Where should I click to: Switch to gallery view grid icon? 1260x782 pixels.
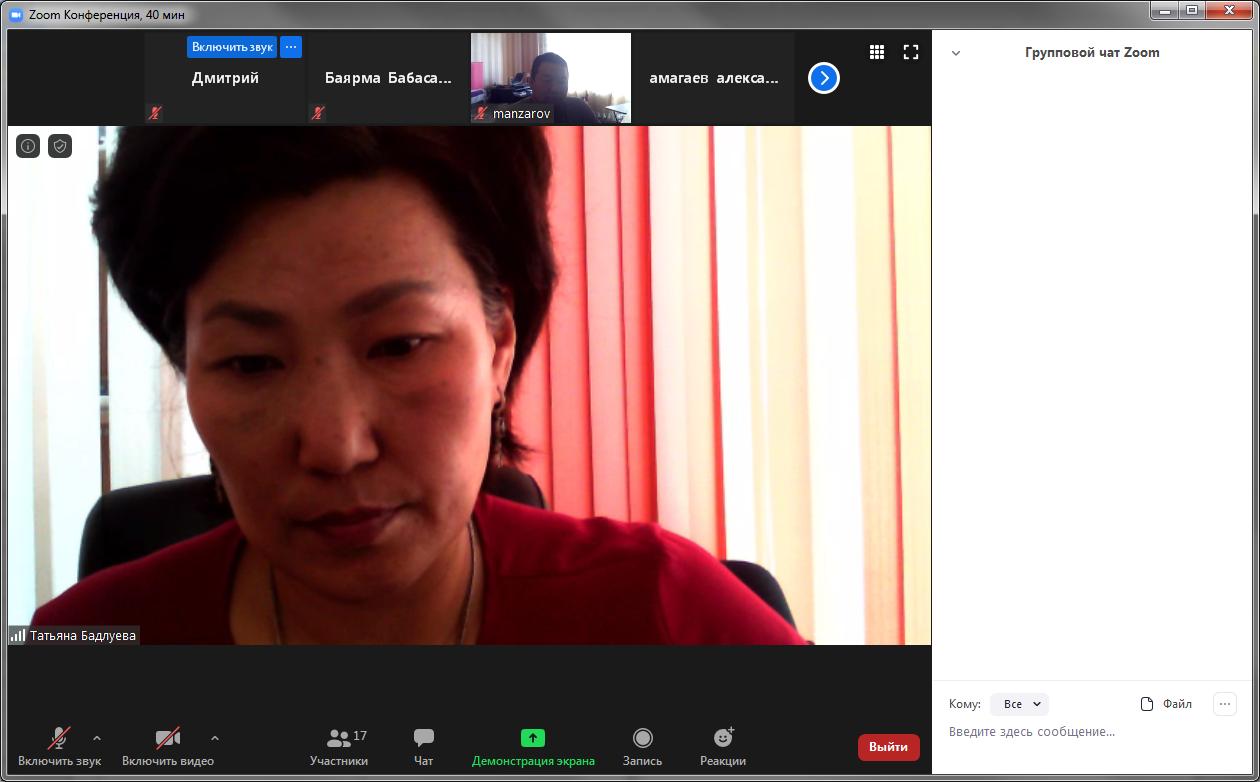pyautogui.click(x=876, y=52)
